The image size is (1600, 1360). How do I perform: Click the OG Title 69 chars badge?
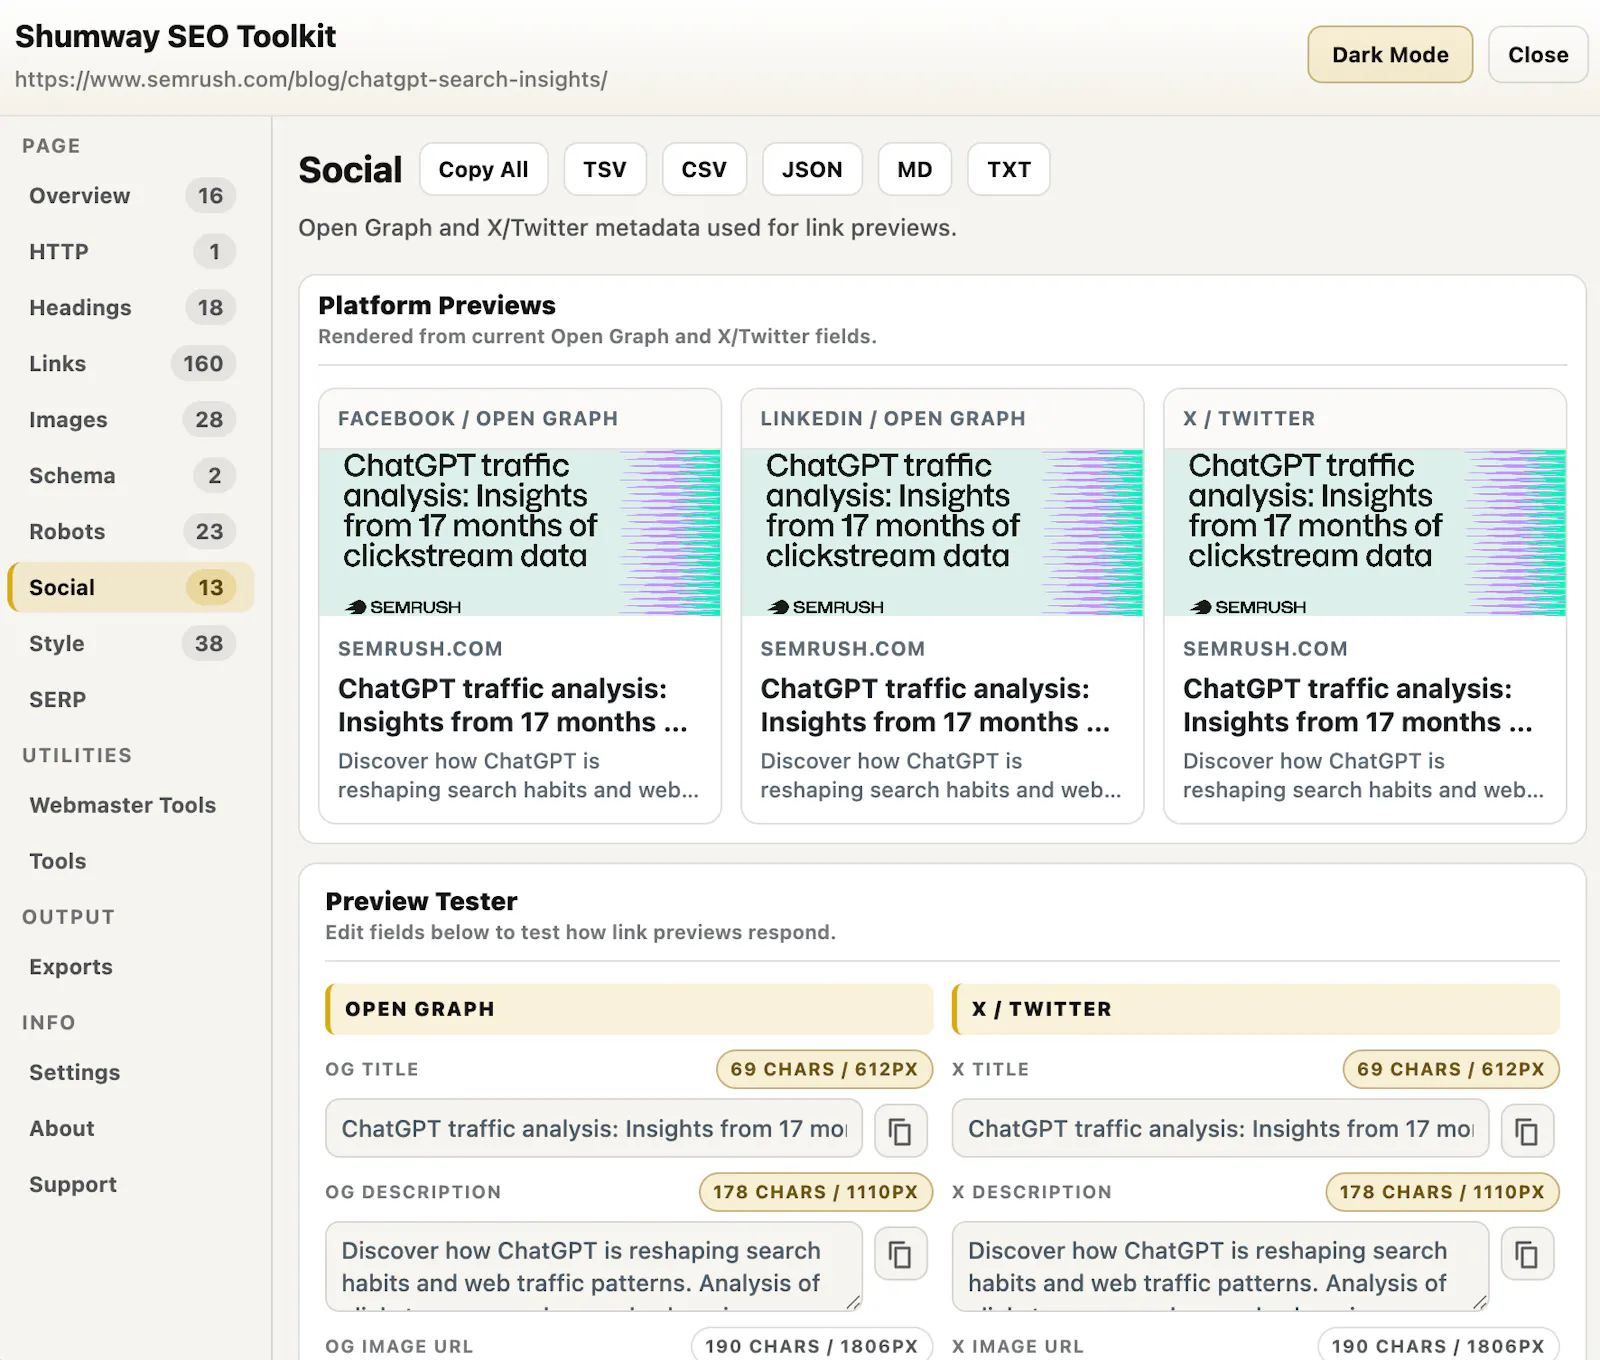click(824, 1069)
